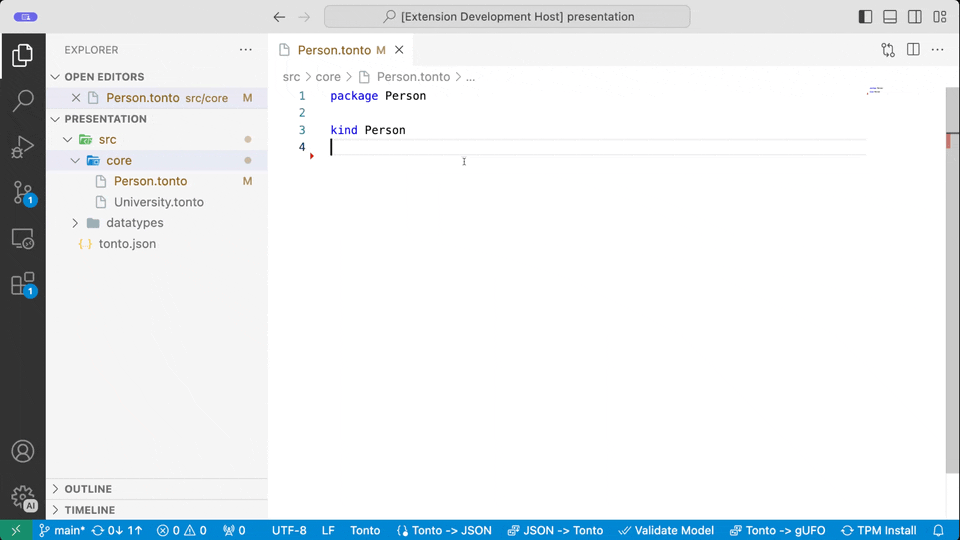Expand the datatypes folder chevron

[x=75, y=223]
